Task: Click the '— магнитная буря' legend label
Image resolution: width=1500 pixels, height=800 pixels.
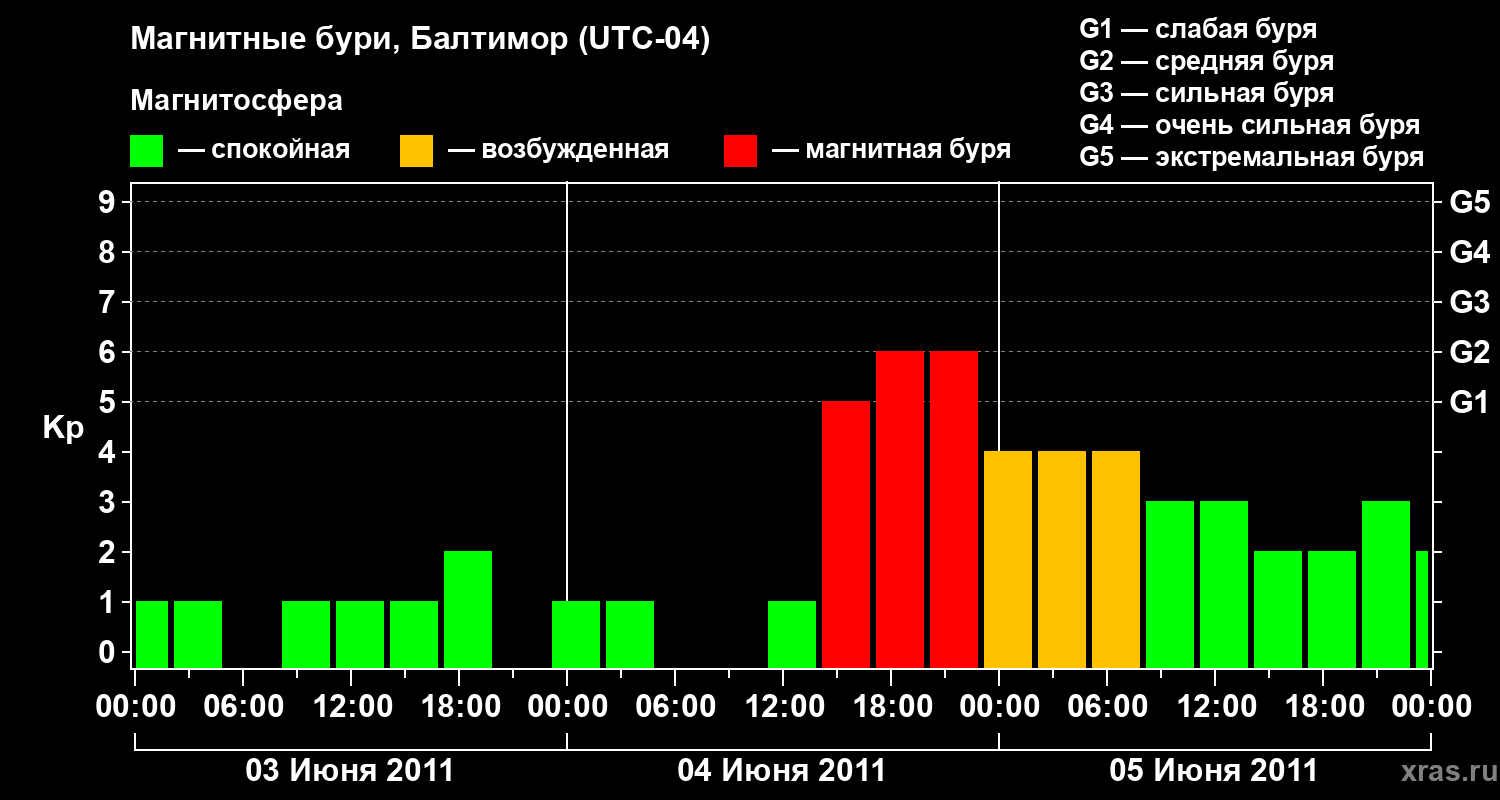Action: pyautogui.click(x=892, y=151)
